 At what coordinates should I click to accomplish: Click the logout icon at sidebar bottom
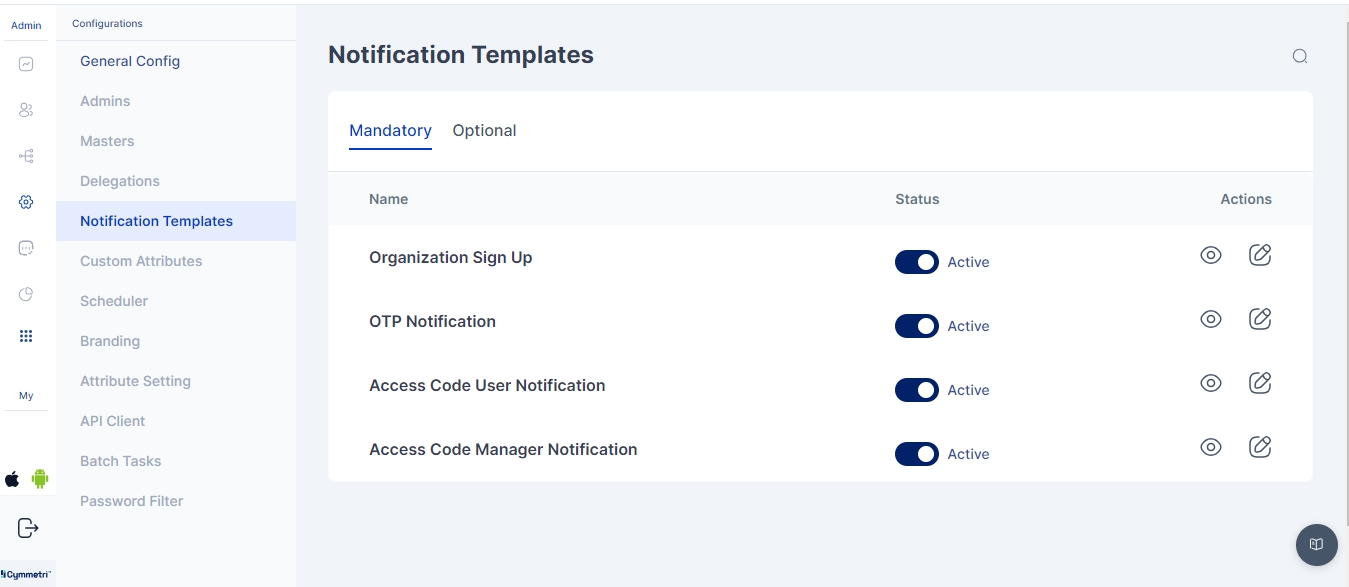pyautogui.click(x=28, y=528)
